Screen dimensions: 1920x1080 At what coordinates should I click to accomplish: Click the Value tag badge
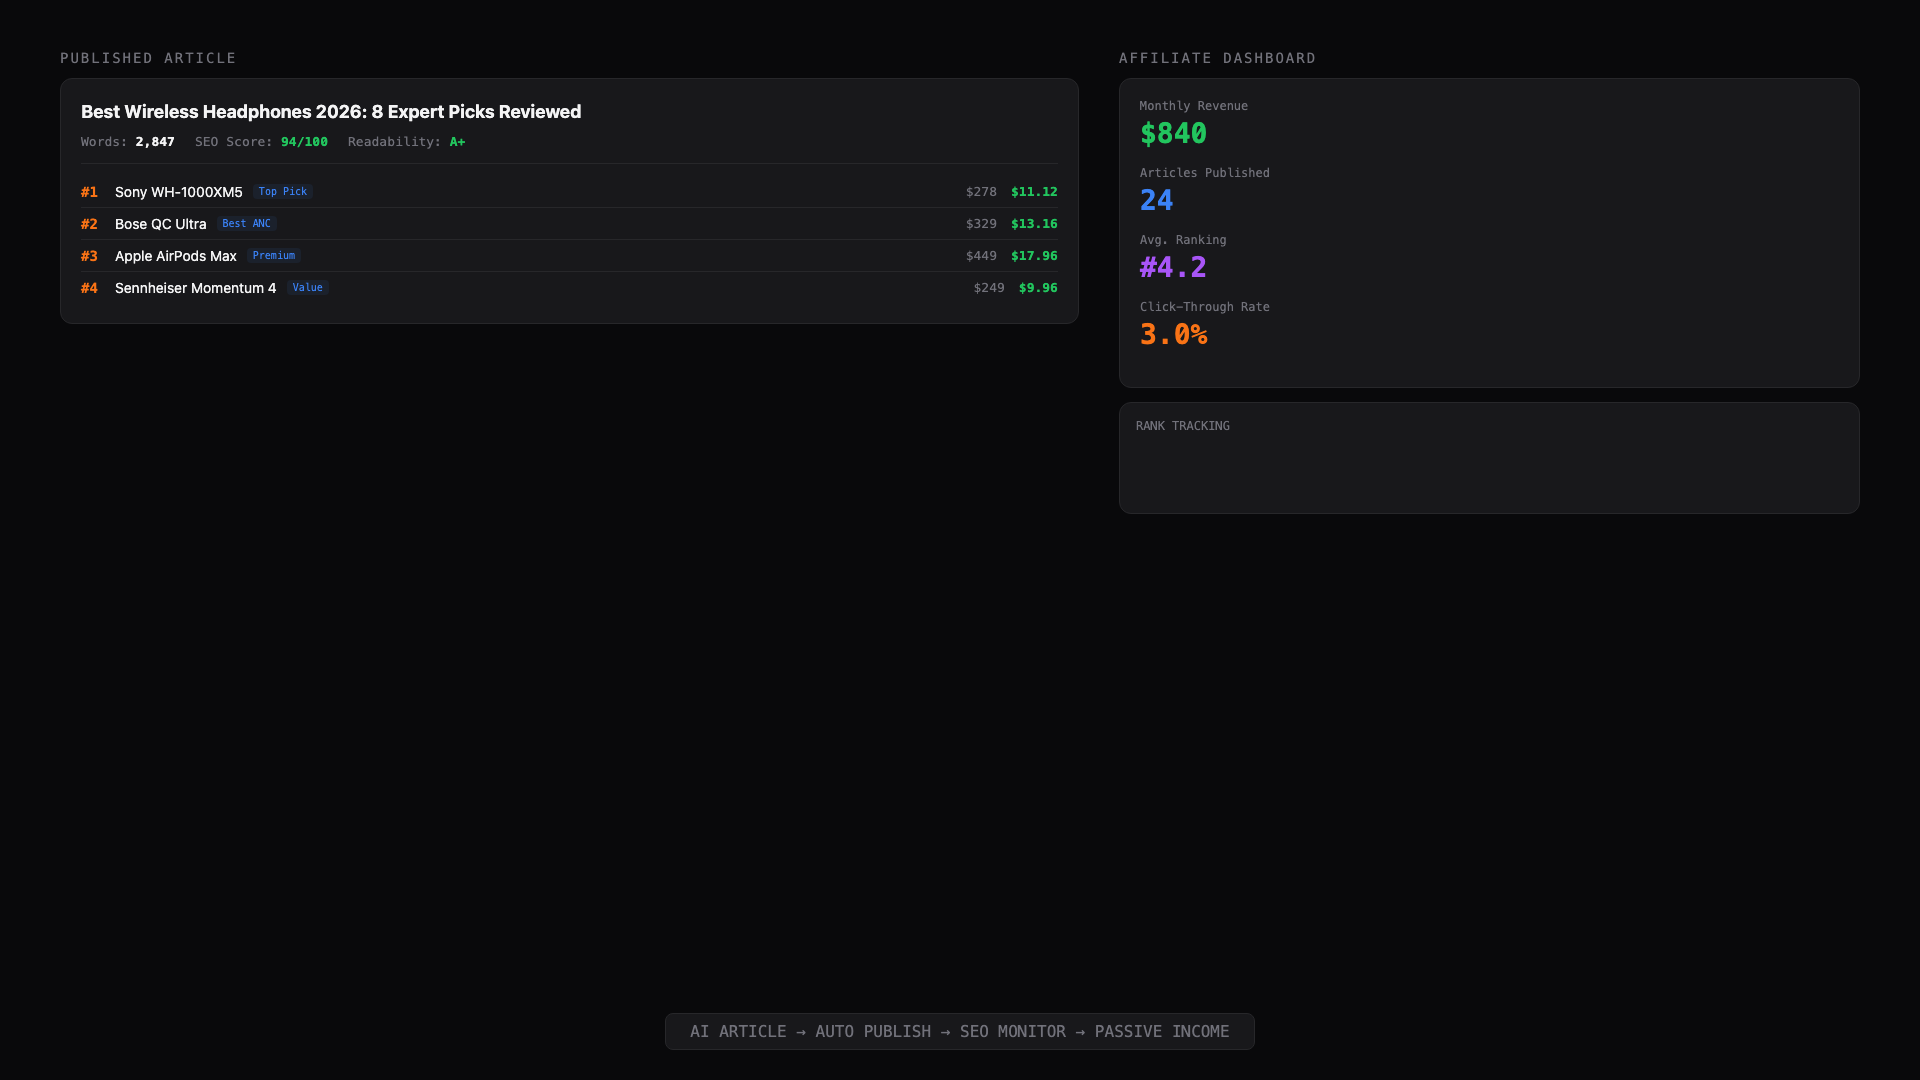click(307, 288)
